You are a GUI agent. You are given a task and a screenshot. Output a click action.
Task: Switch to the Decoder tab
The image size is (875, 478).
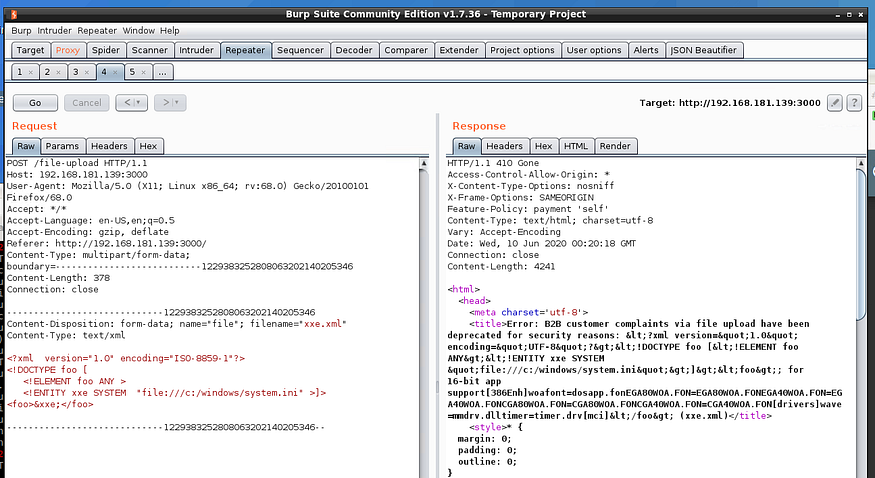tap(354, 50)
